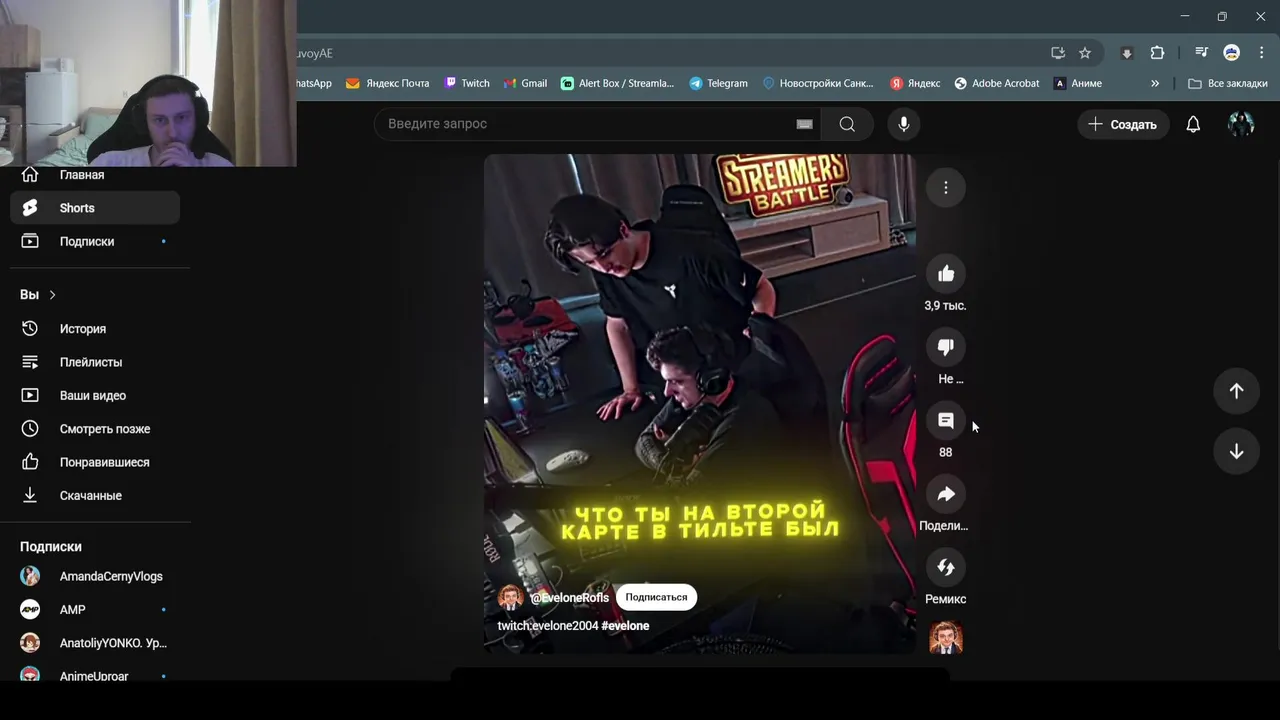Start voice search with microphone
The height and width of the screenshot is (720, 1280).
point(904,124)
